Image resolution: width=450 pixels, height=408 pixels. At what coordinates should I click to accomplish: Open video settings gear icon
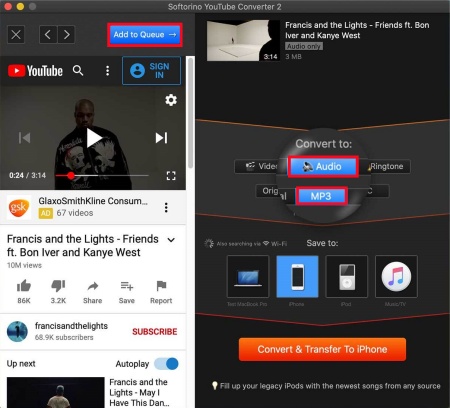[171, 100]
